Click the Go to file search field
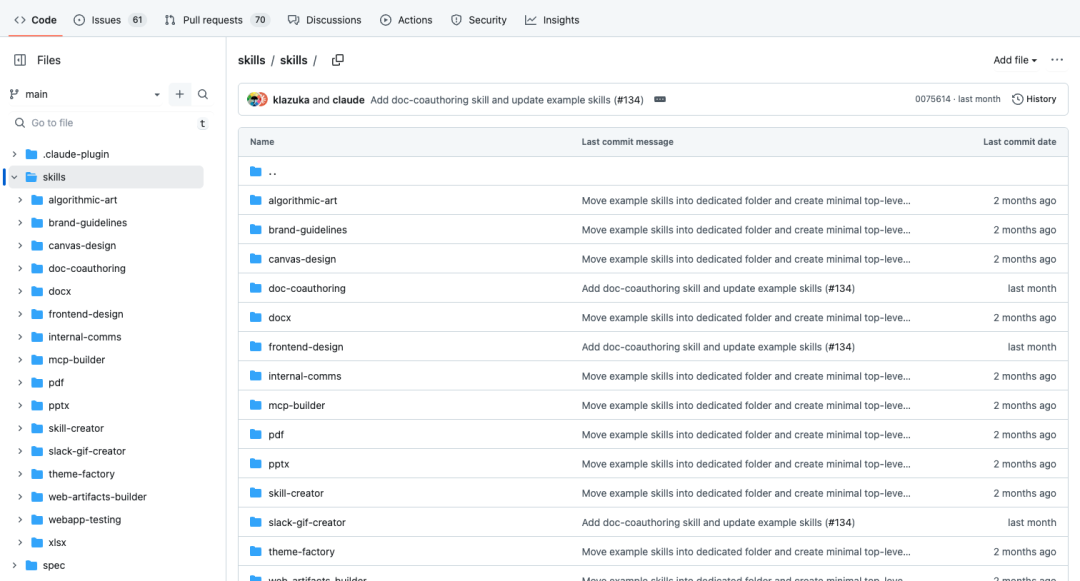 coord(105,123)
